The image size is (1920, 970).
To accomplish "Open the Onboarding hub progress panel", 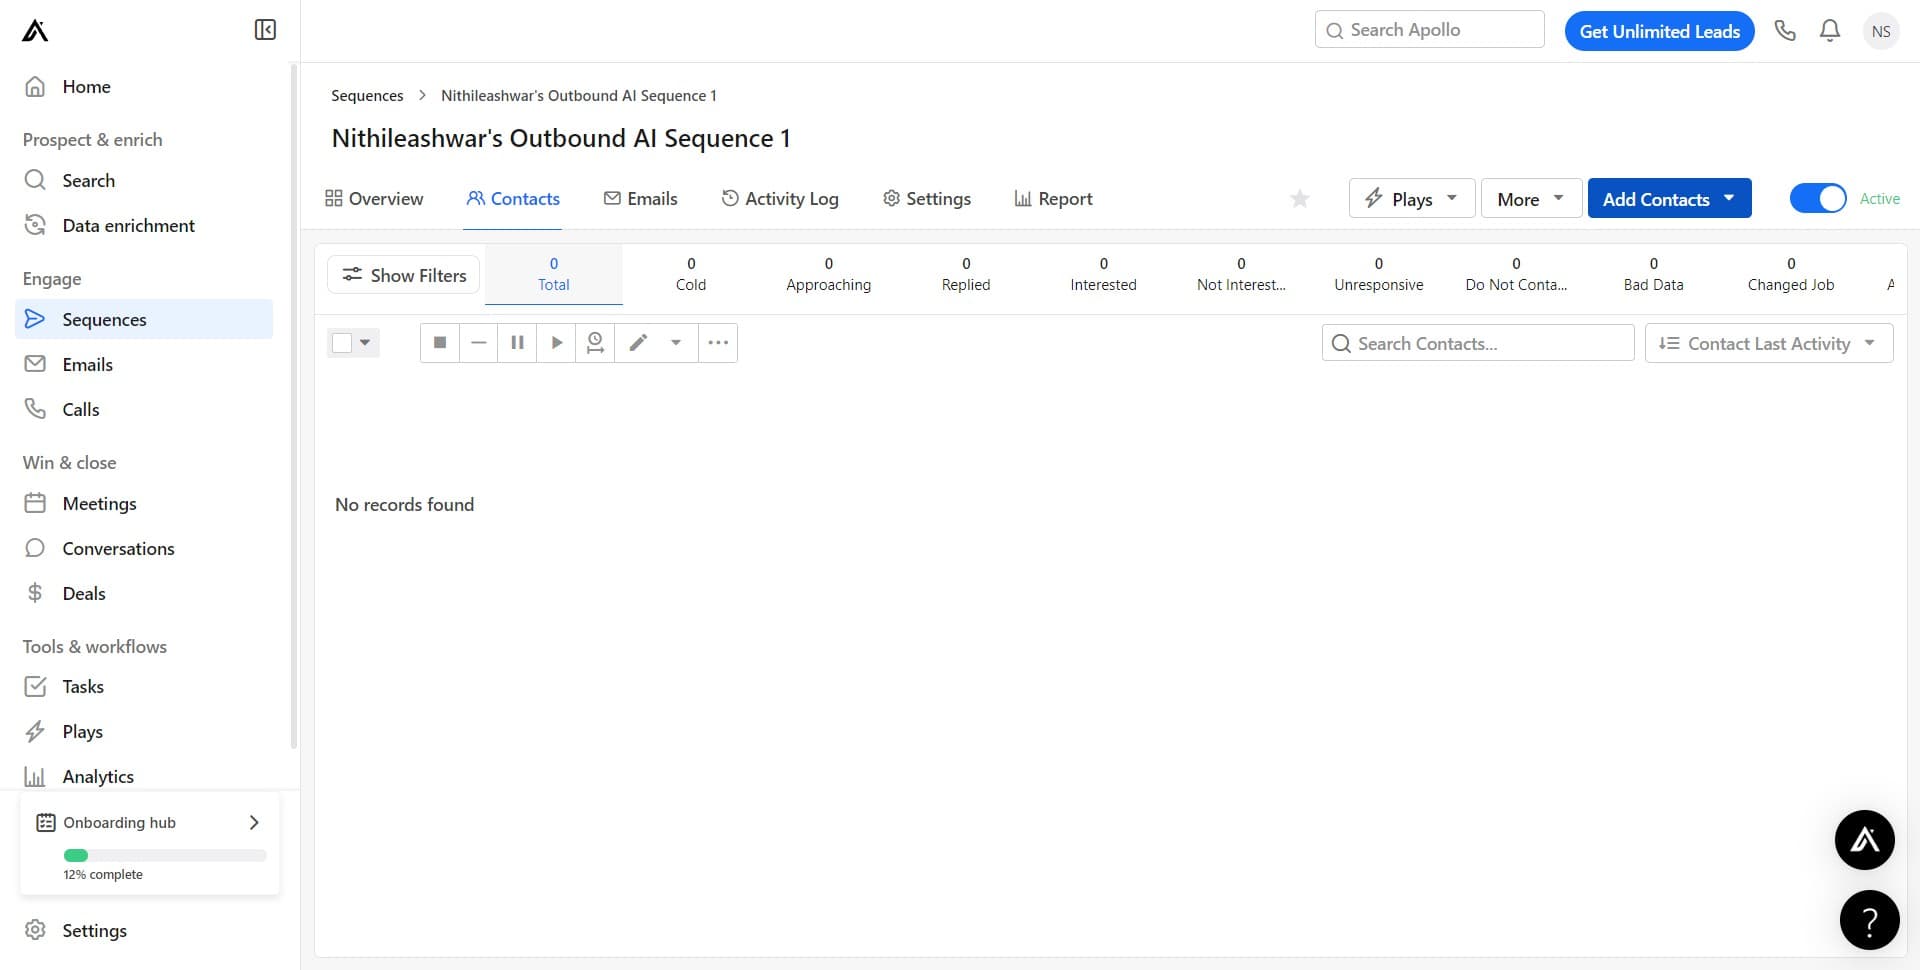I will 149,822.
